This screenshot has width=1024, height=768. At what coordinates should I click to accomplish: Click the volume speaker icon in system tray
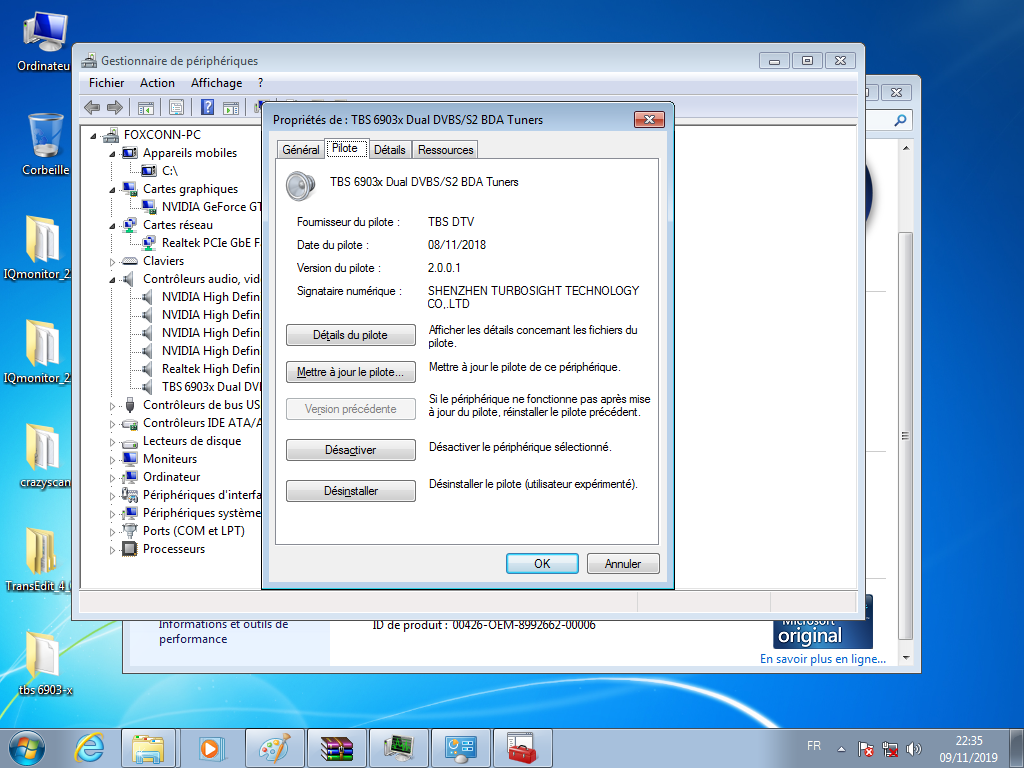point(913,748)
